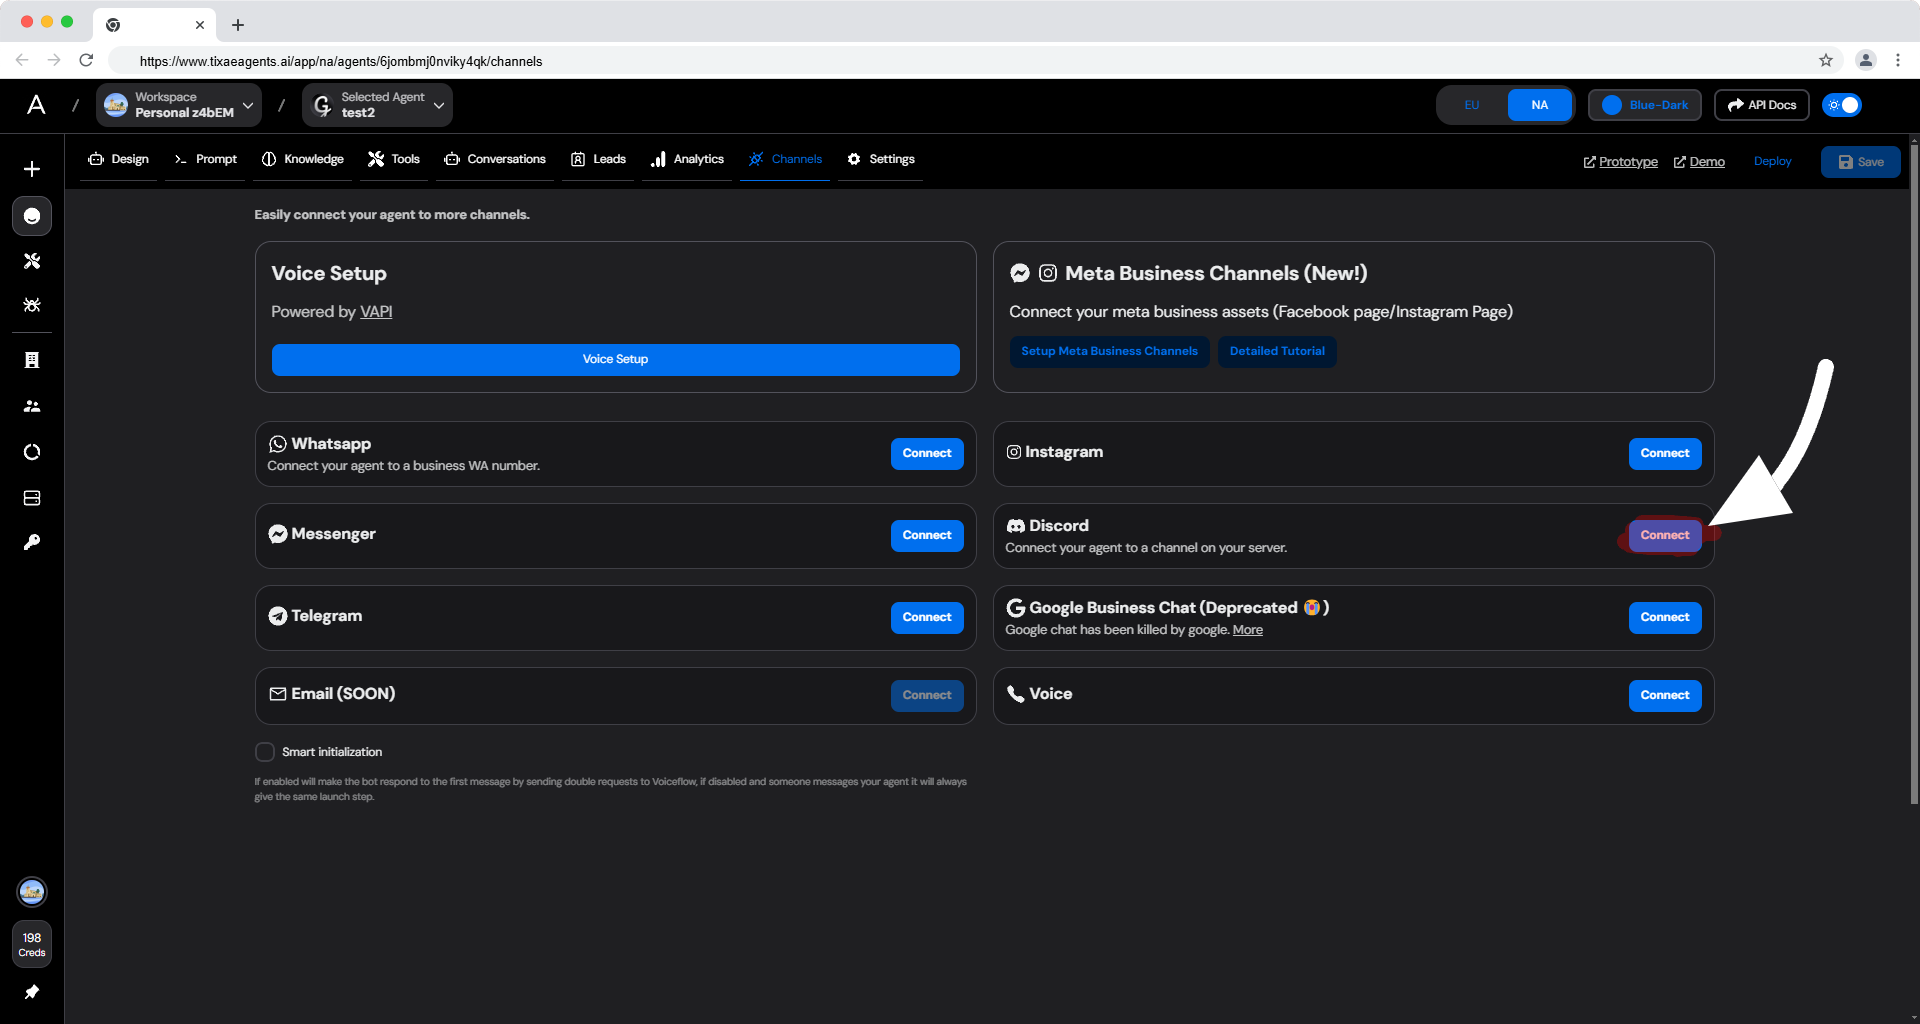Select the billing card icon in sidebar
The image size is (1920, 1024).
(x=31, y=497)
